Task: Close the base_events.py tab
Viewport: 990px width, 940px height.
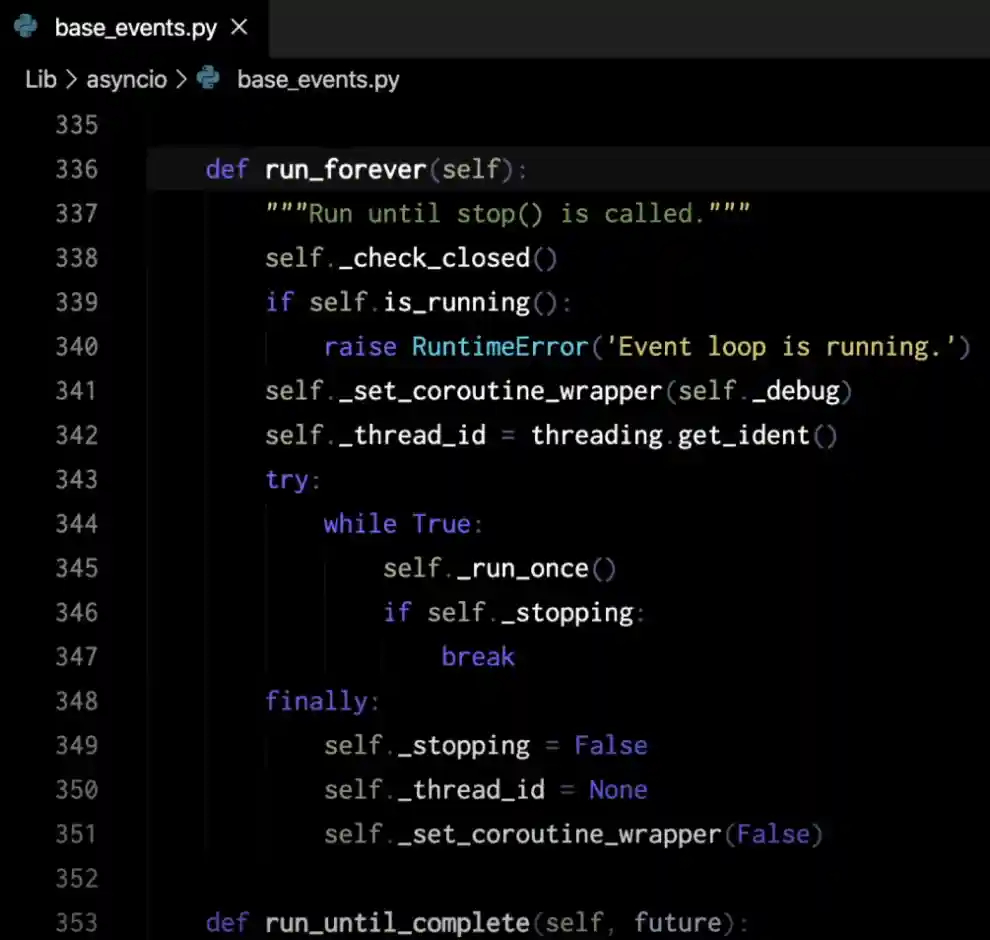Action: (x=239, y=27)
